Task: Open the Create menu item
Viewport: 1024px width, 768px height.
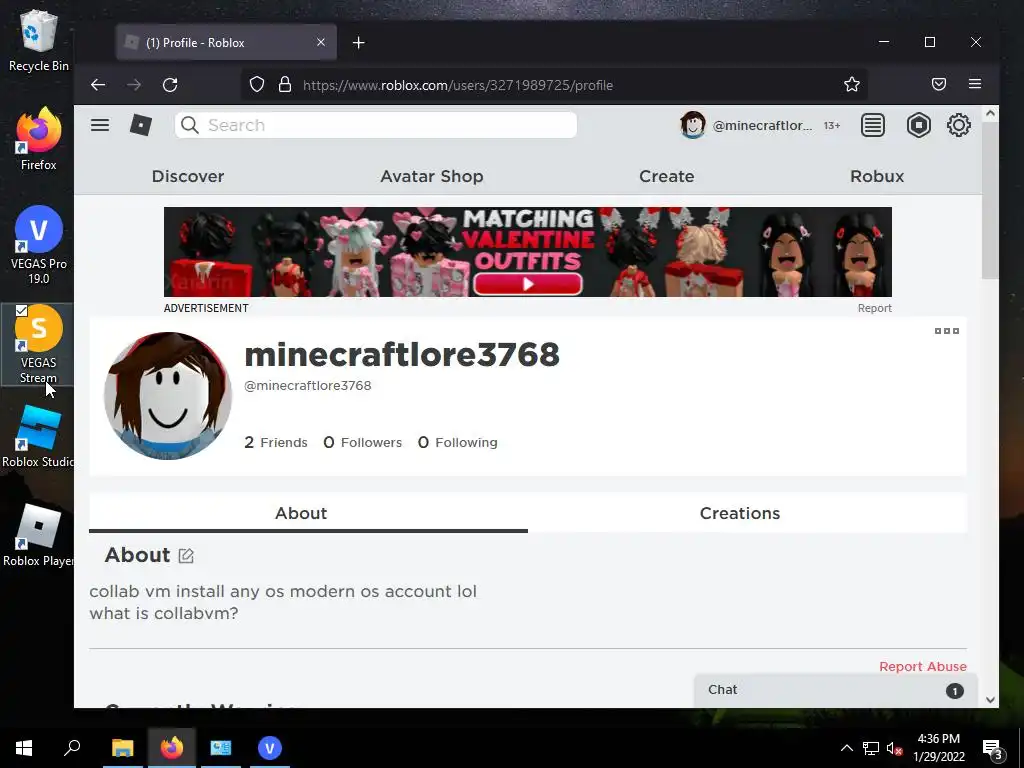Action: click(x=666, y=176)
